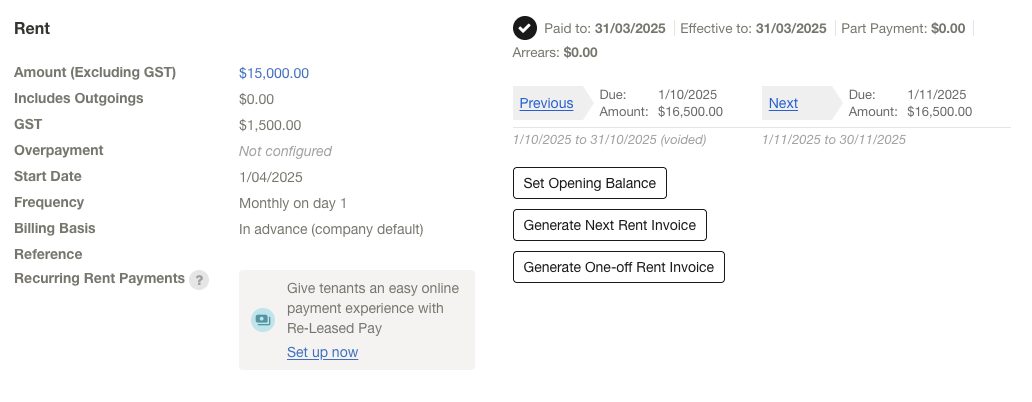Screen dimensions: 1032x402
Task: Click the voided period 1/10/2025 to 31/10/2025
Action: pyautogui.click(x=609, y=140)
